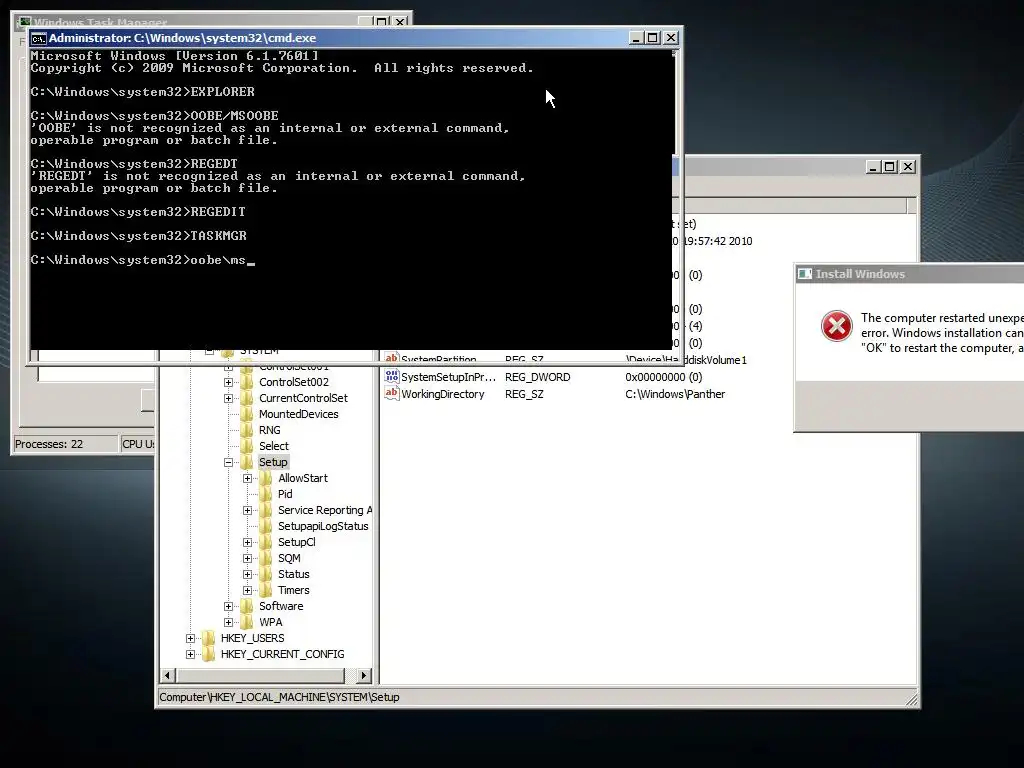Maximize the cmd.exe window

[x=652, y=38]
